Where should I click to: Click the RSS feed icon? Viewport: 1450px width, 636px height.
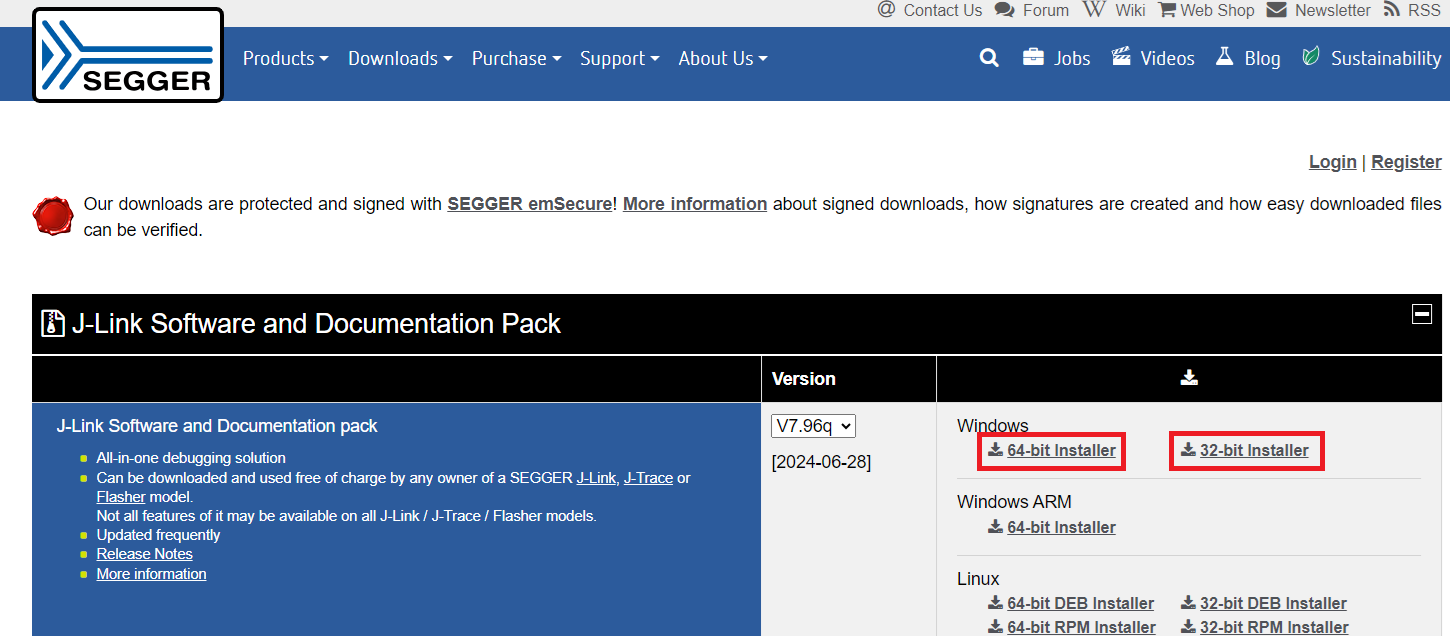click(x=1392, y=10)
